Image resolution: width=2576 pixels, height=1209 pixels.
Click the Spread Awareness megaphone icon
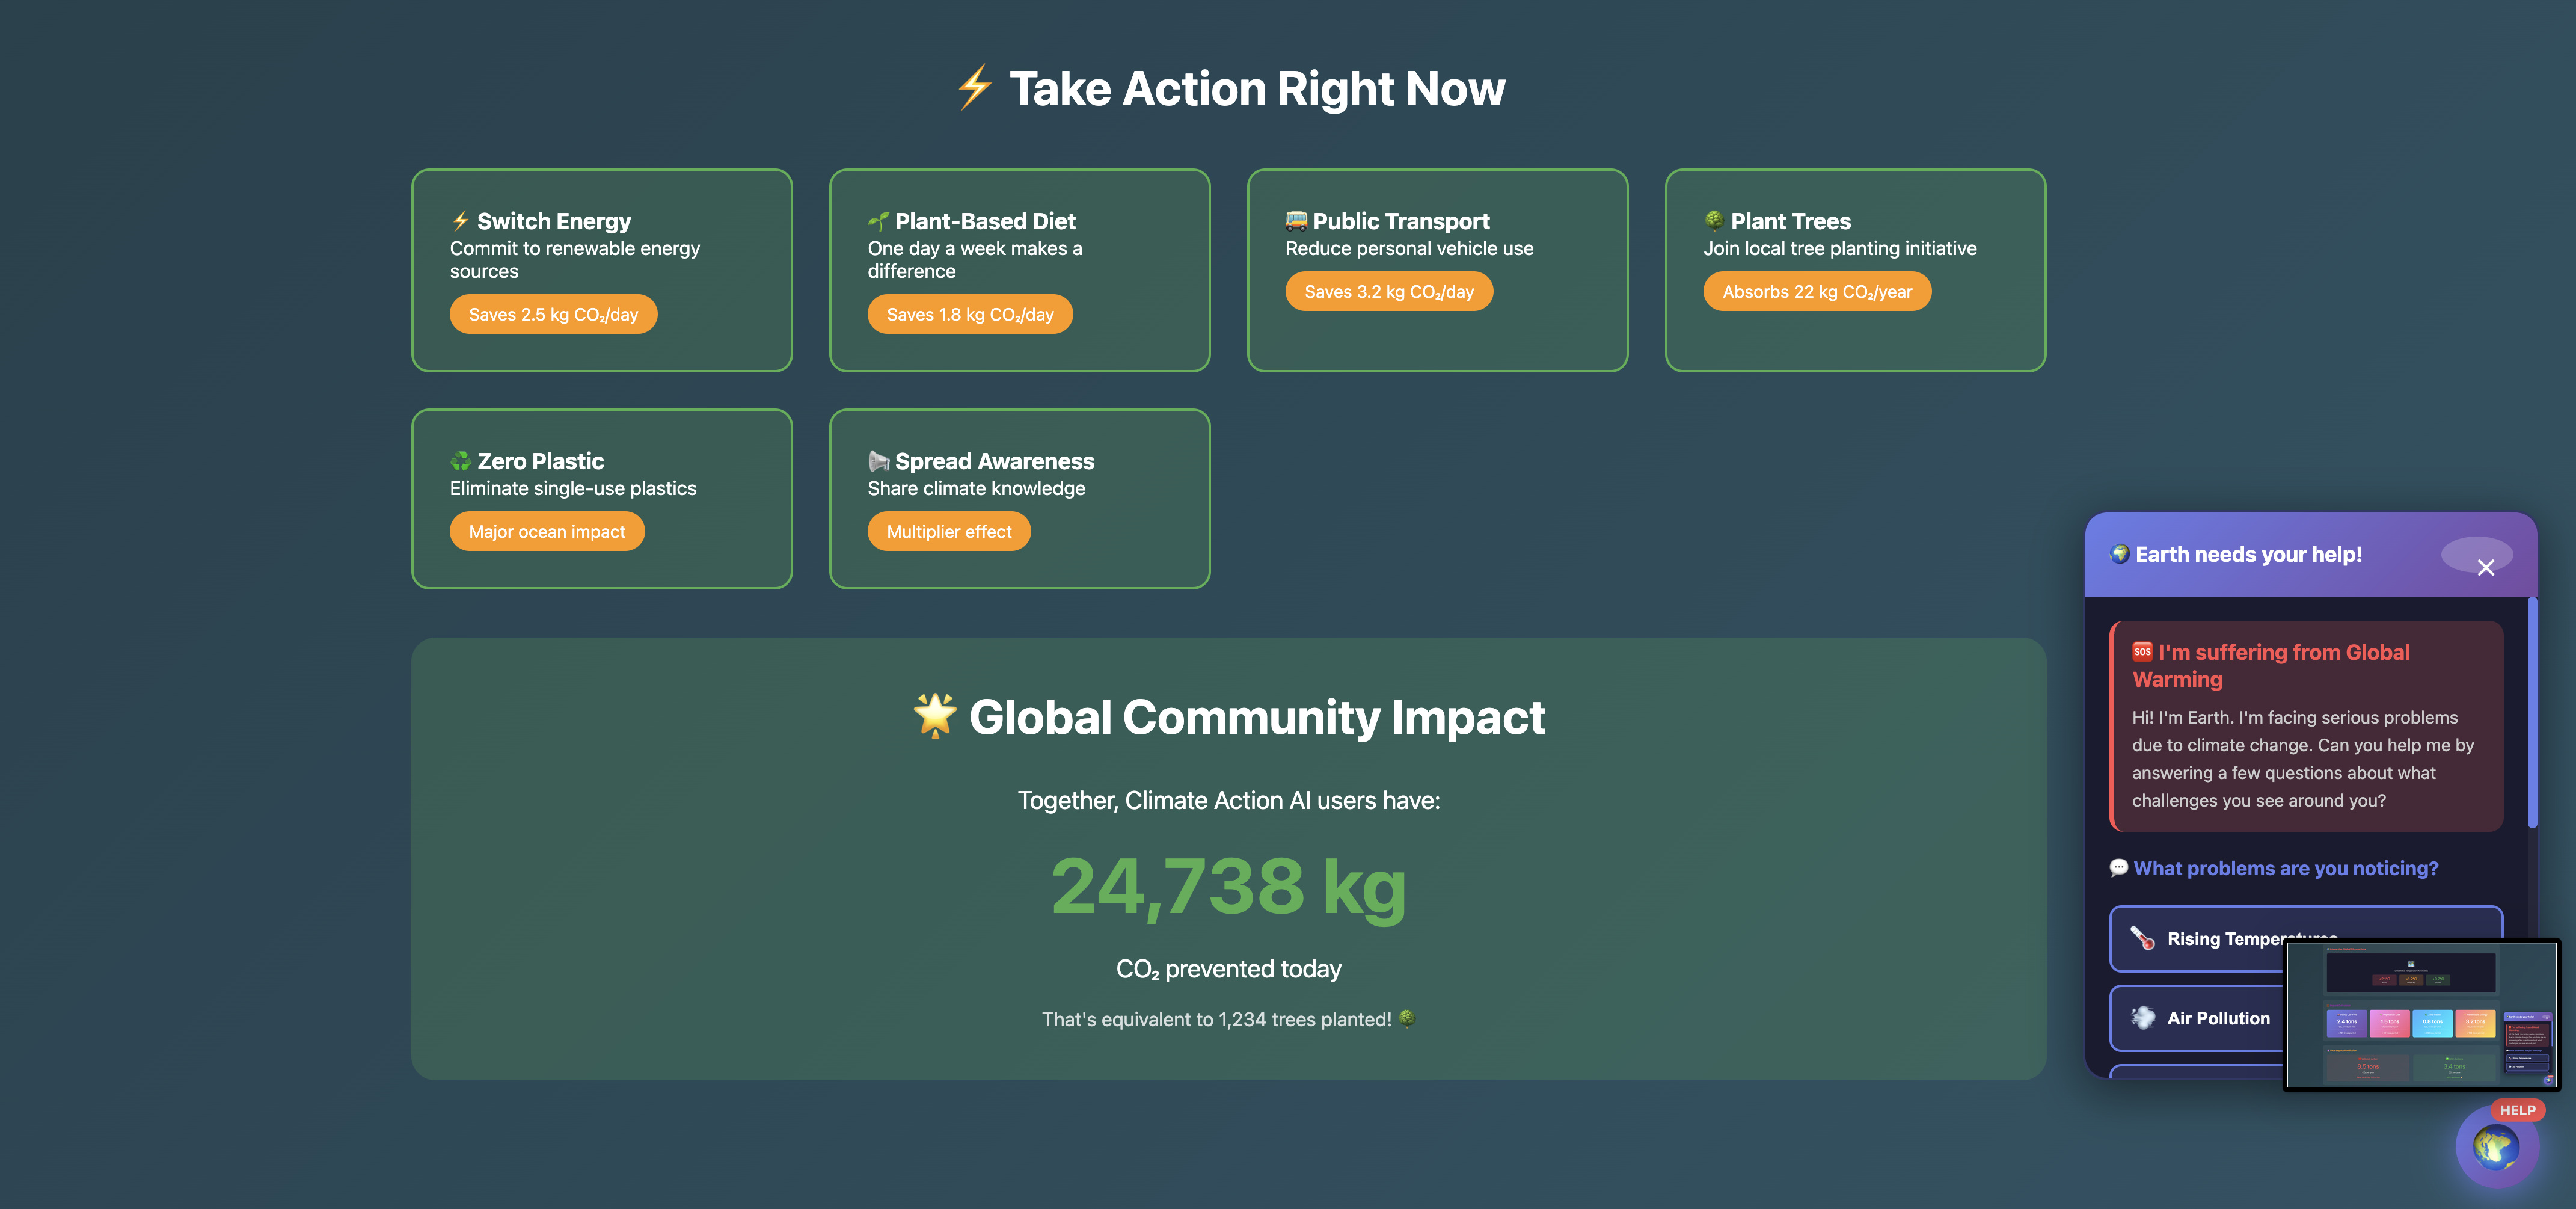[x=878, y=461]
